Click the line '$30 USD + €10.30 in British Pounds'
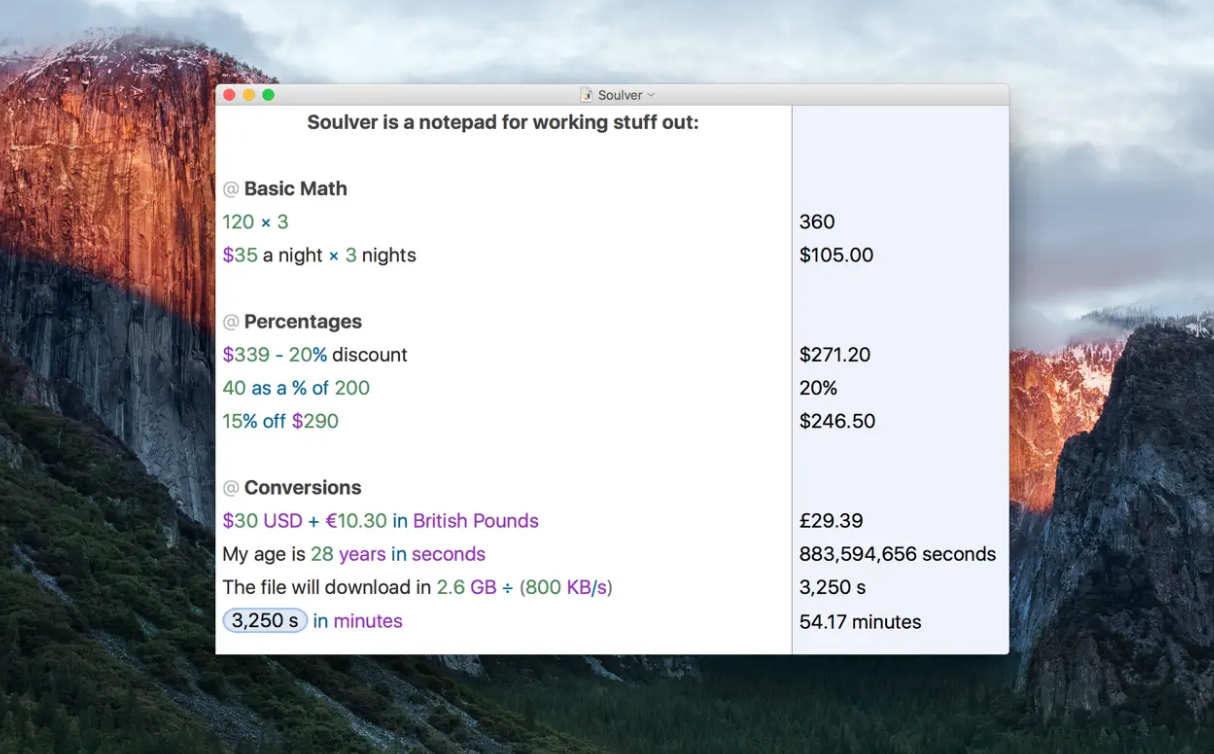The height and width of the screenshot is (754, 1214). pyautogui.click(x=381, y=521)
